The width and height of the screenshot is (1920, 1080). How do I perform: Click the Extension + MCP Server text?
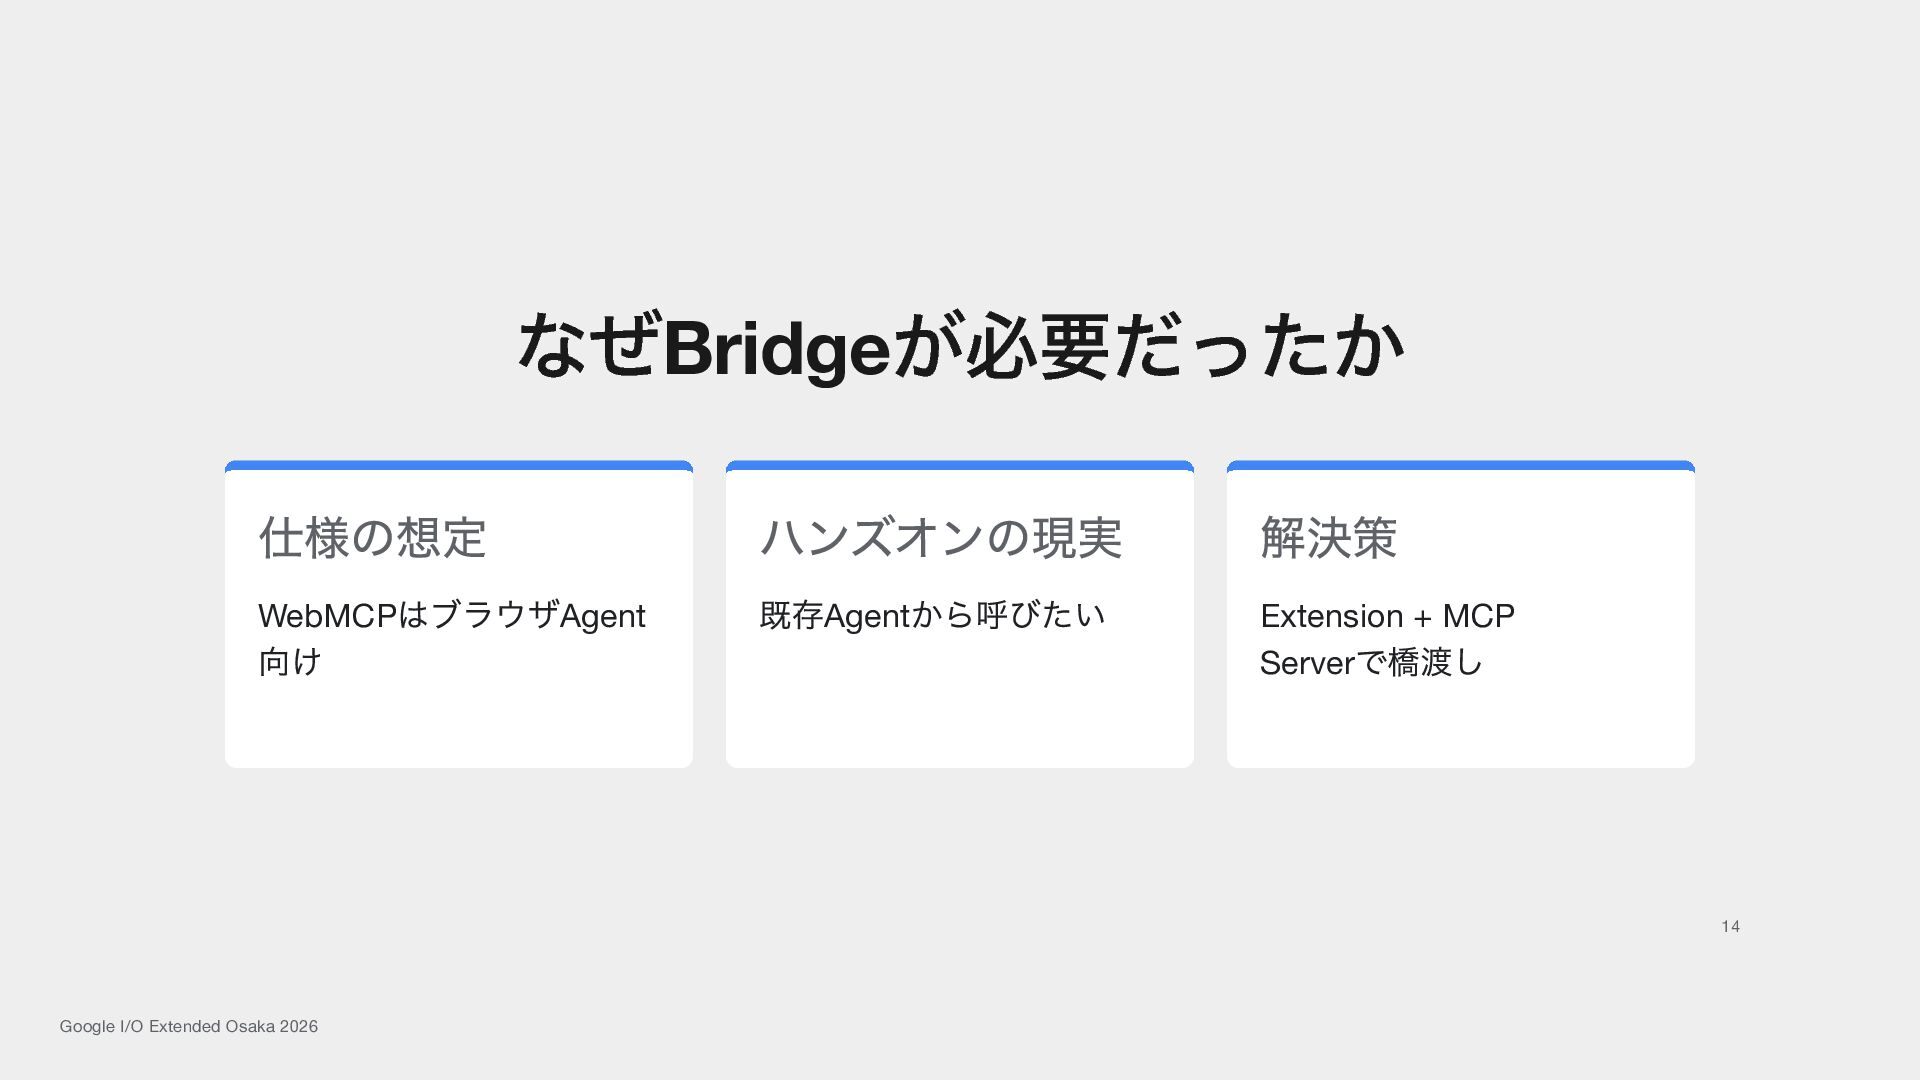coord(1387,638)
